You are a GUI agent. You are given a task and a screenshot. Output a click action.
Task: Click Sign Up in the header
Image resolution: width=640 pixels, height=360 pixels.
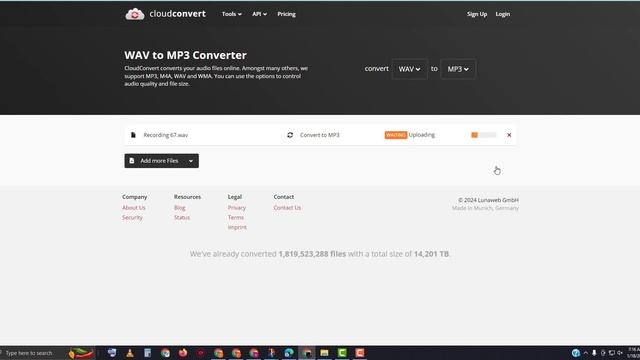477,14
